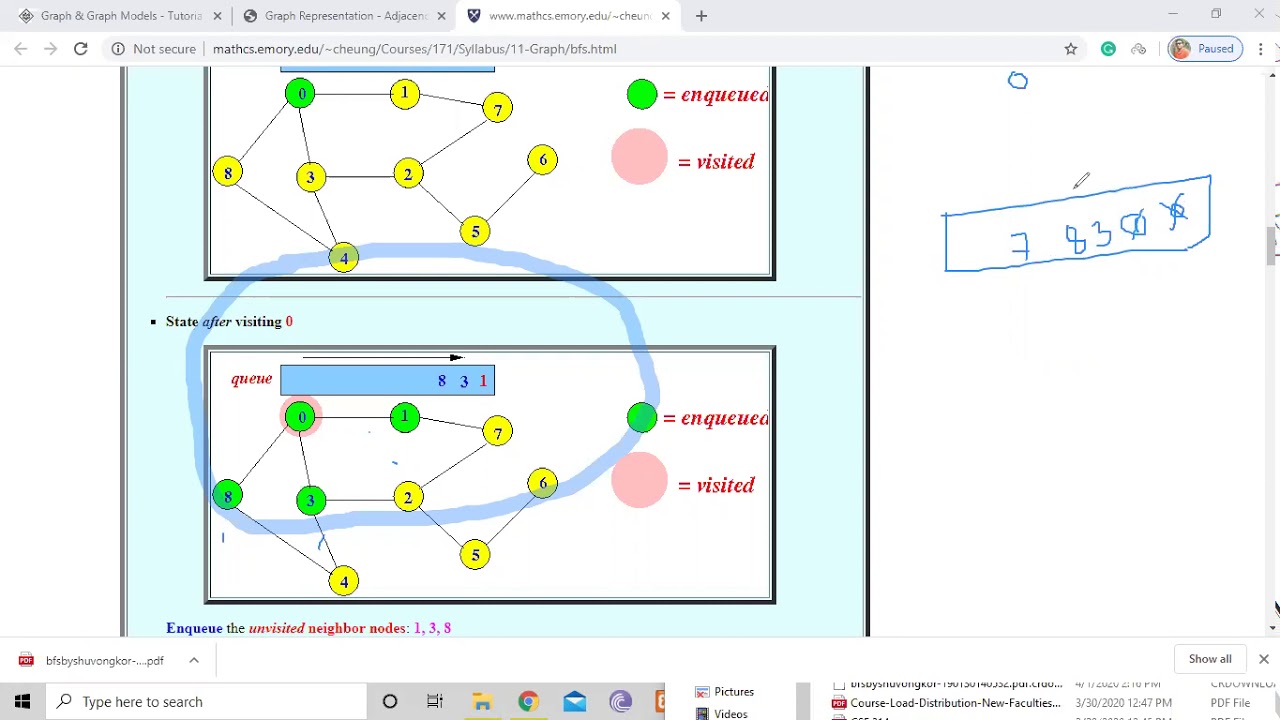The height and width of the screenshot is (720, 1280).
Task: Click node 7 in lower graph
Action: (x=498, y=431)
